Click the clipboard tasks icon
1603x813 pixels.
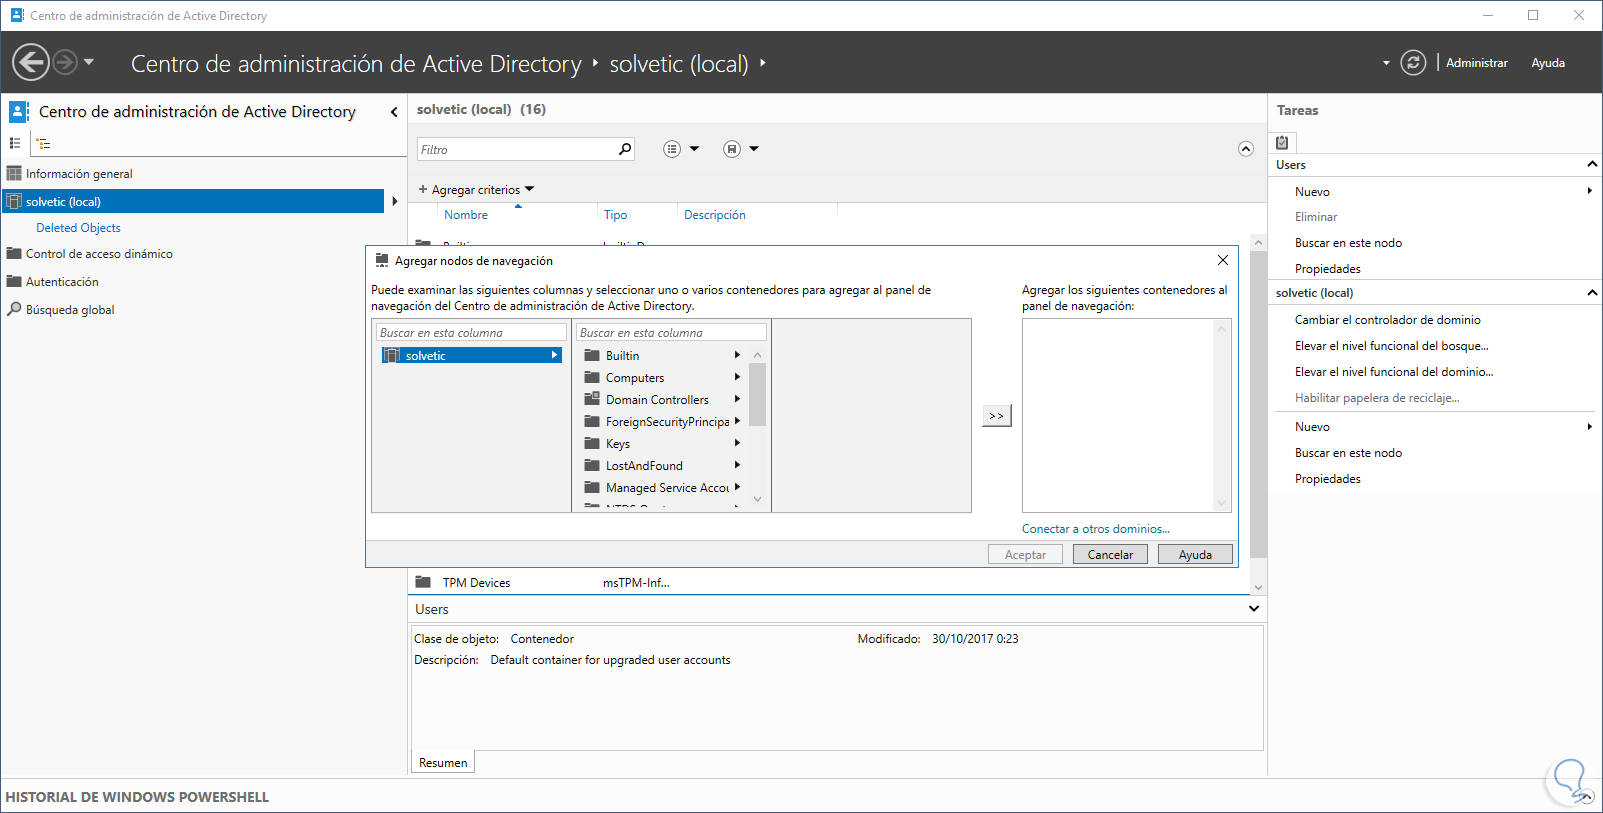click(x=1282, y=142)
